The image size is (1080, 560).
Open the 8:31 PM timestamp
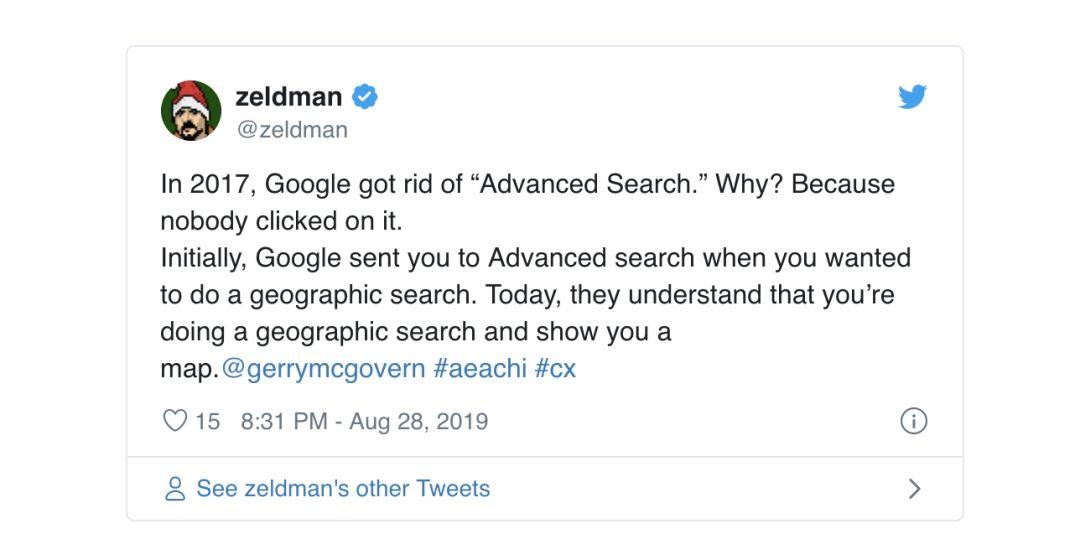(284, 421)
